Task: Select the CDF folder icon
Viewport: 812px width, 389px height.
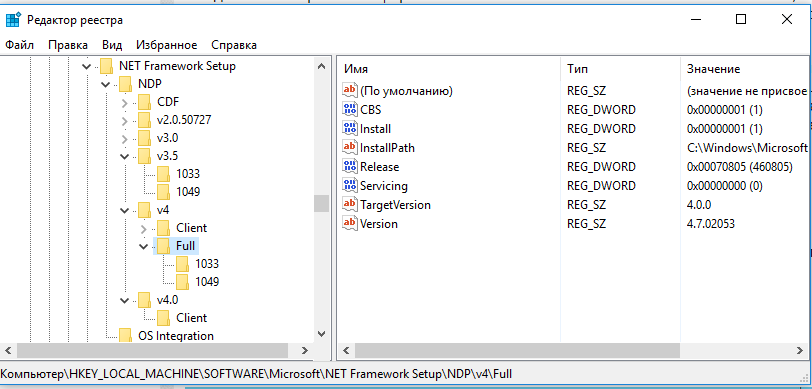Action: tap(144, 102)
